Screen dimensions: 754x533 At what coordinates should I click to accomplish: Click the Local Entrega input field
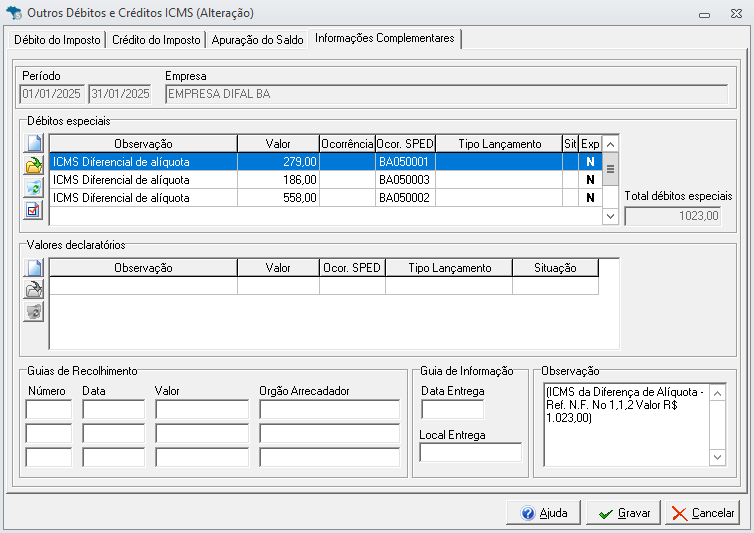pos(470,453)
